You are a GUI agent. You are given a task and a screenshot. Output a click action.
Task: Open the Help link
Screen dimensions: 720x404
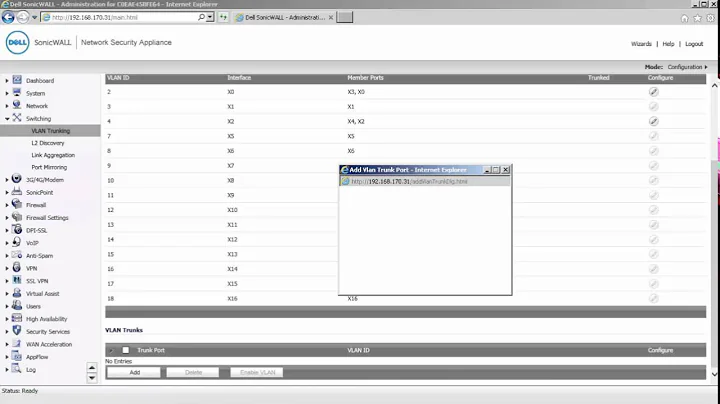[668, 44]
